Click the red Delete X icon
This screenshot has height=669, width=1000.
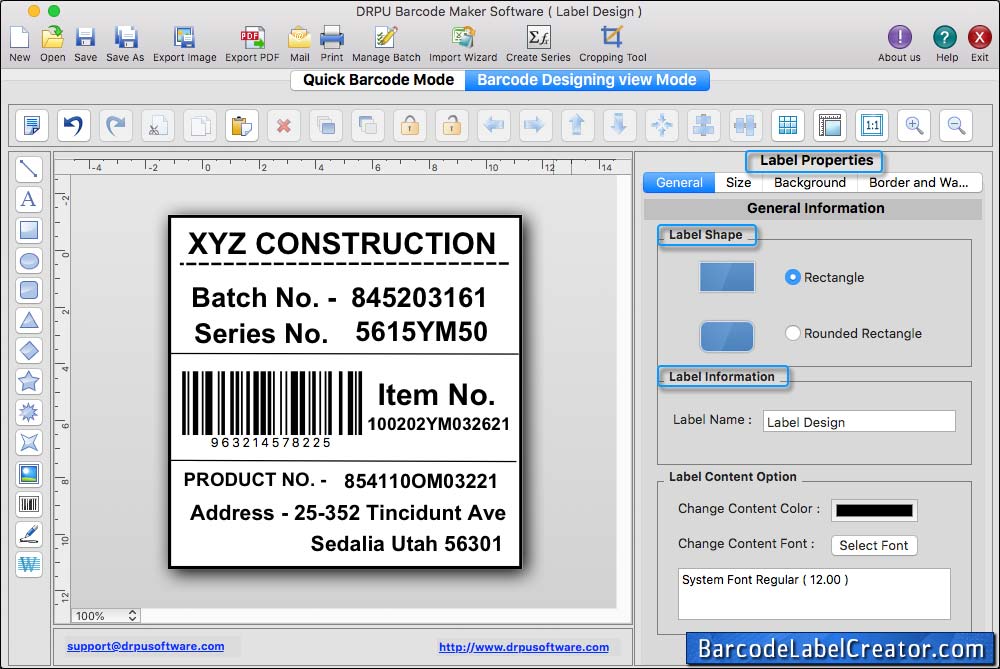point(284,125)
